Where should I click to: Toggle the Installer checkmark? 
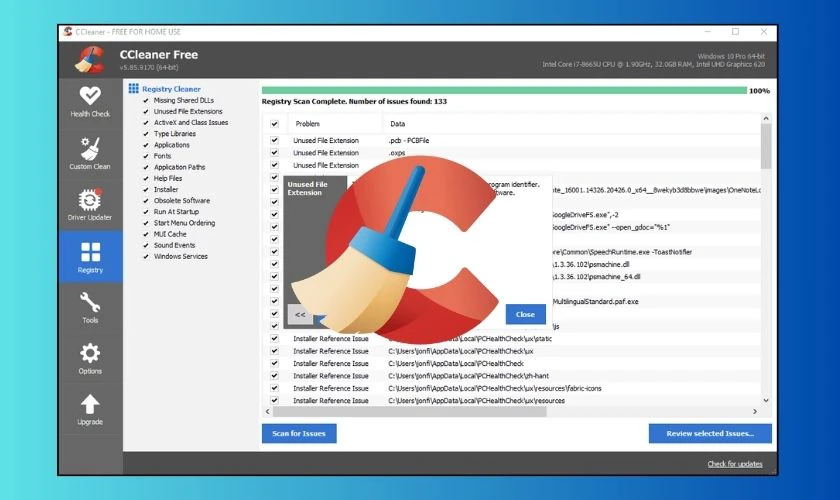tap(146, 190)
